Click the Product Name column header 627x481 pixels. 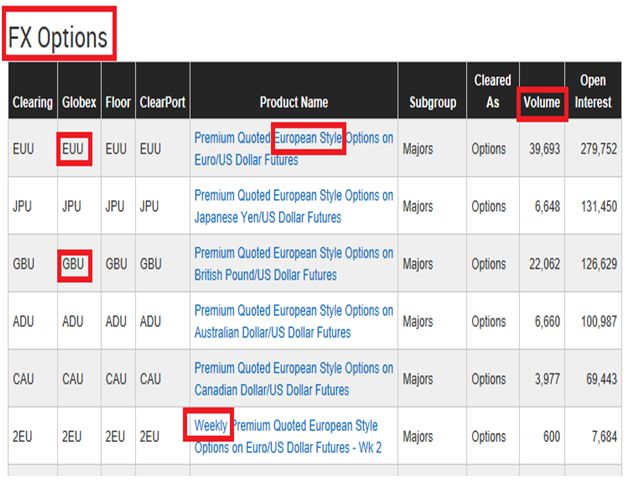(x=294, y=102)
